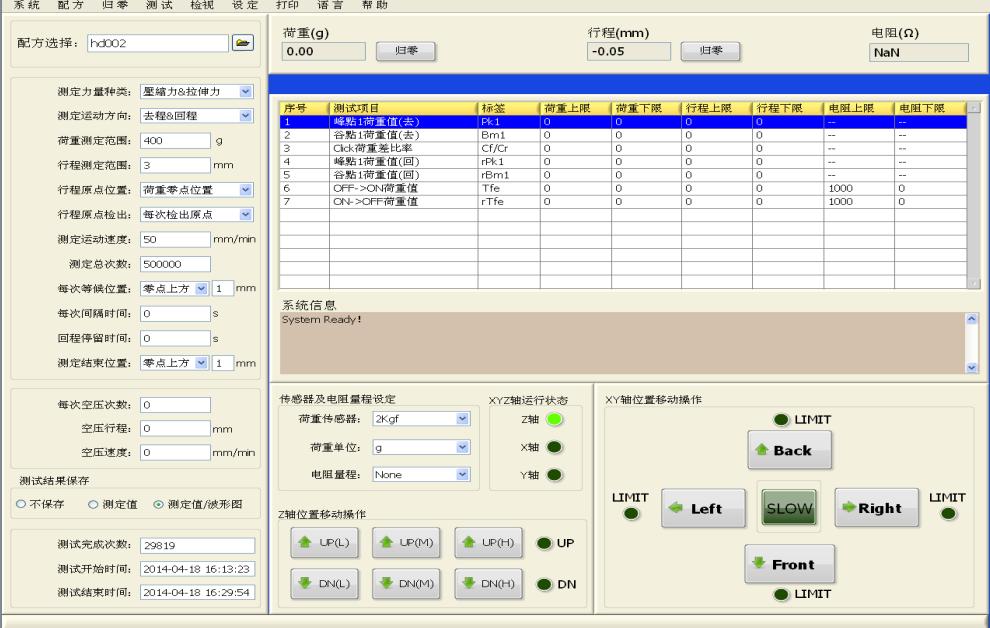The width and height of the screenshot is (990, 628).
Task: Move XY stage Back
Action: 789,450
